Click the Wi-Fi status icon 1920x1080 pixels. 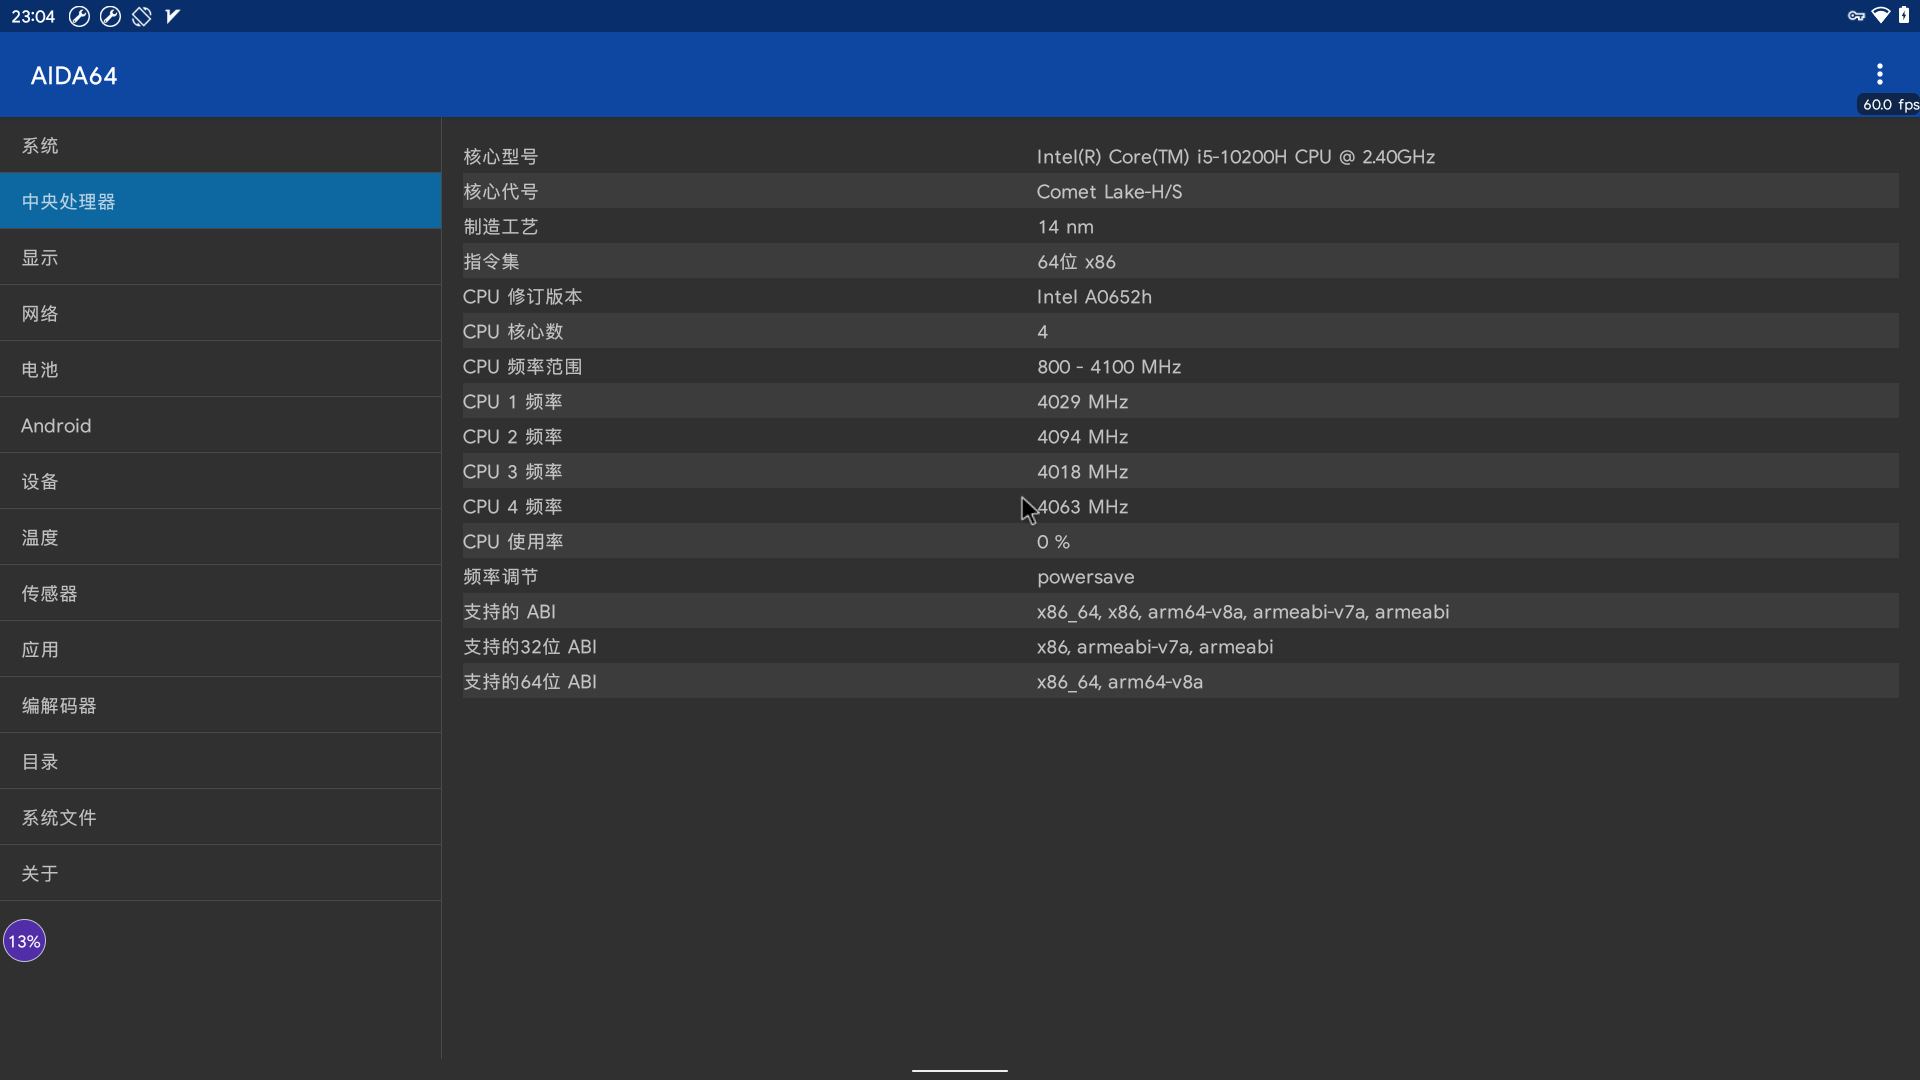click(1881, 16)
